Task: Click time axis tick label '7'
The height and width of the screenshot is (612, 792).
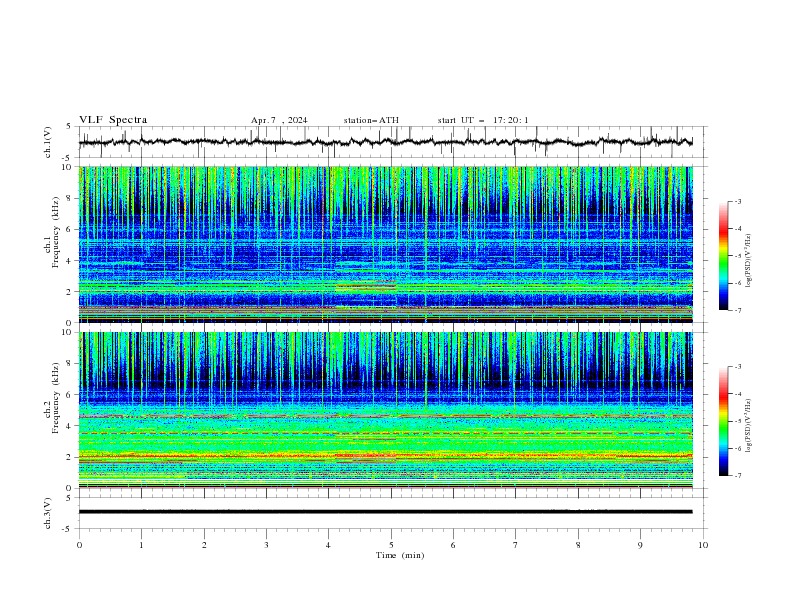Action: pyautogui.click(x=516, y=545)
